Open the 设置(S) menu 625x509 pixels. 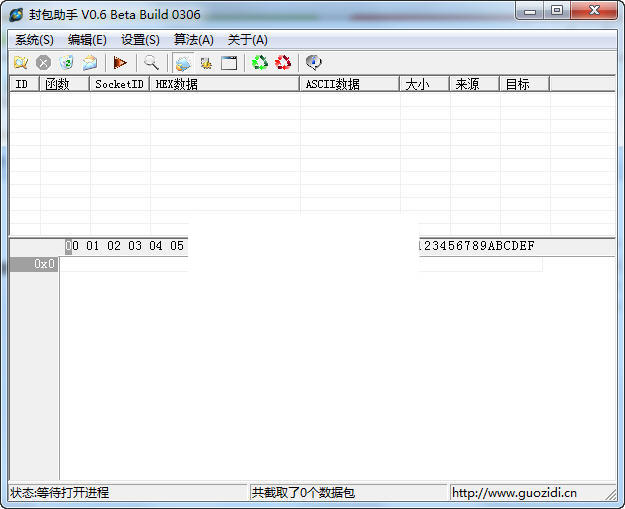(140, 40)
